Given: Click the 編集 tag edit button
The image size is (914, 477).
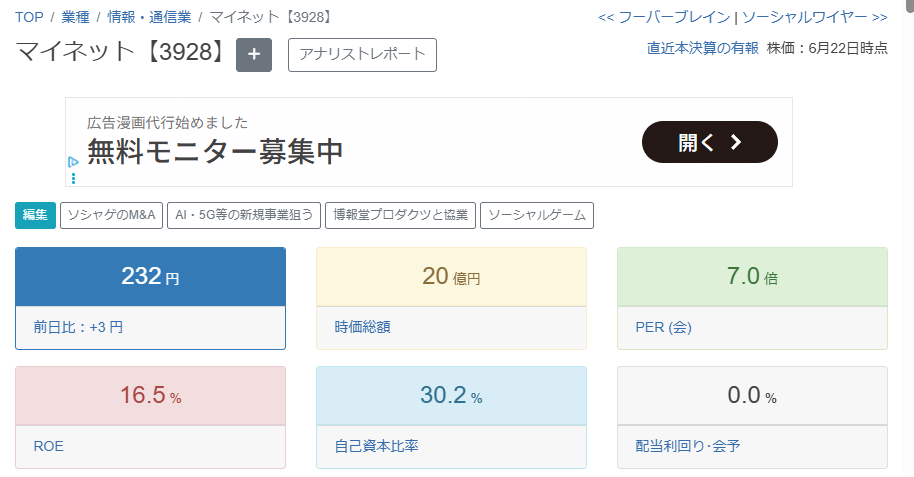Looking at the screenshot, I should (35, 215).
